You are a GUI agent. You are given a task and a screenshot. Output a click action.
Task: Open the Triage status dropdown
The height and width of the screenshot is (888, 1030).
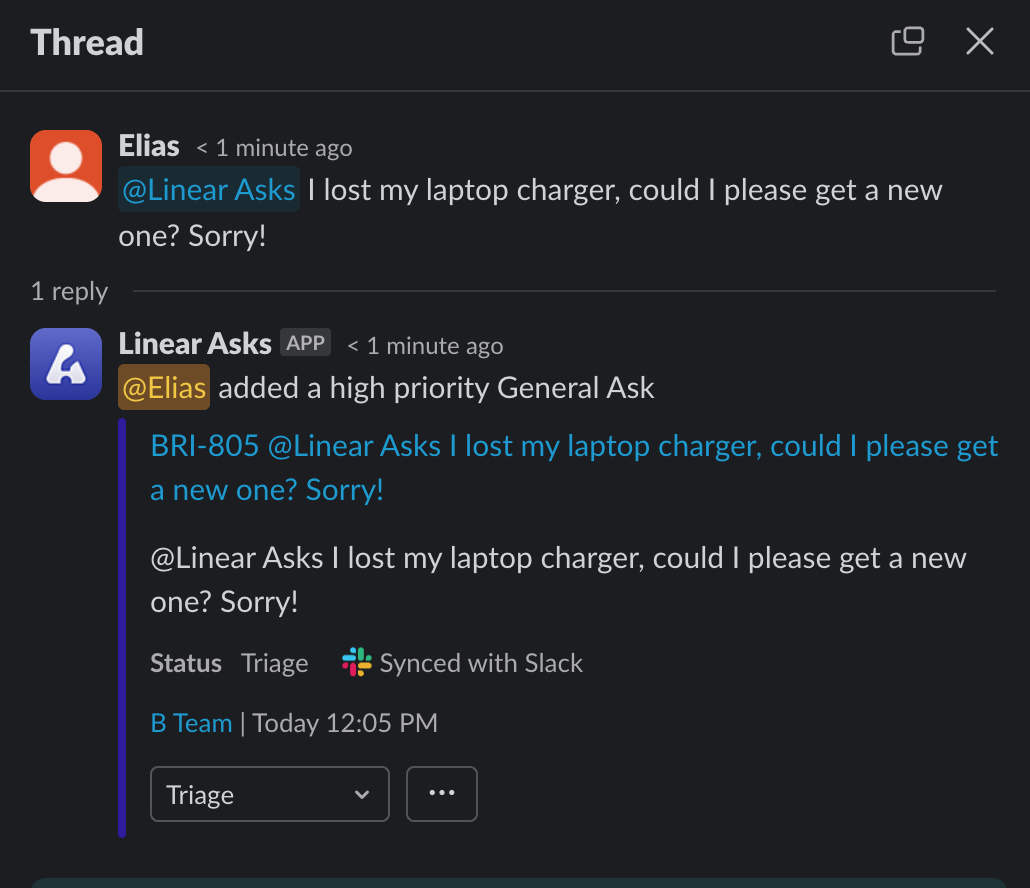point(269,793)
